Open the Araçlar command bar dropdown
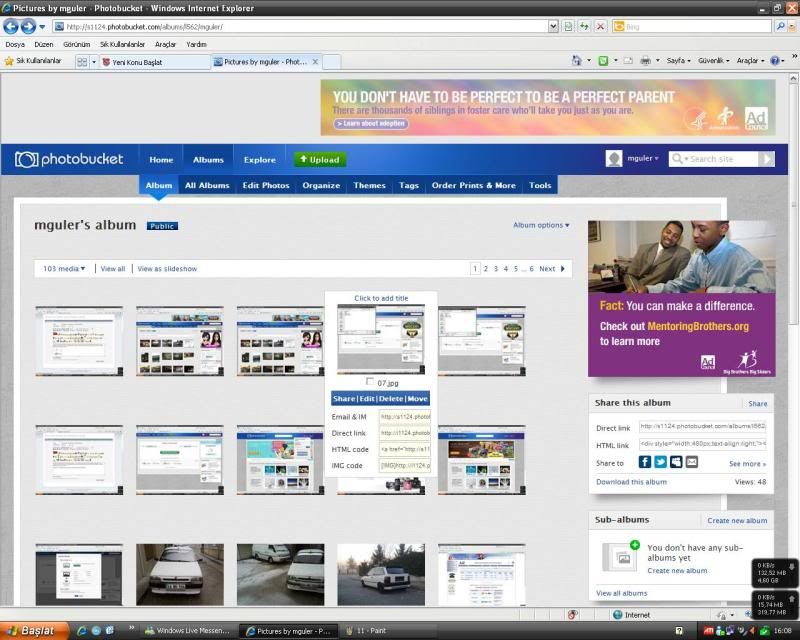This screenshot has width=800, height=640. coord(750,61)
